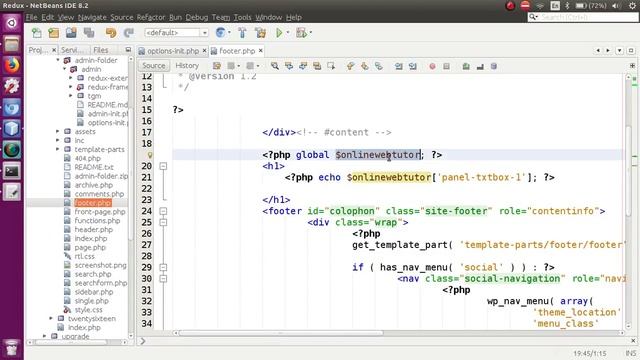Click the Find Selection magnifier icon

(275, 66)
